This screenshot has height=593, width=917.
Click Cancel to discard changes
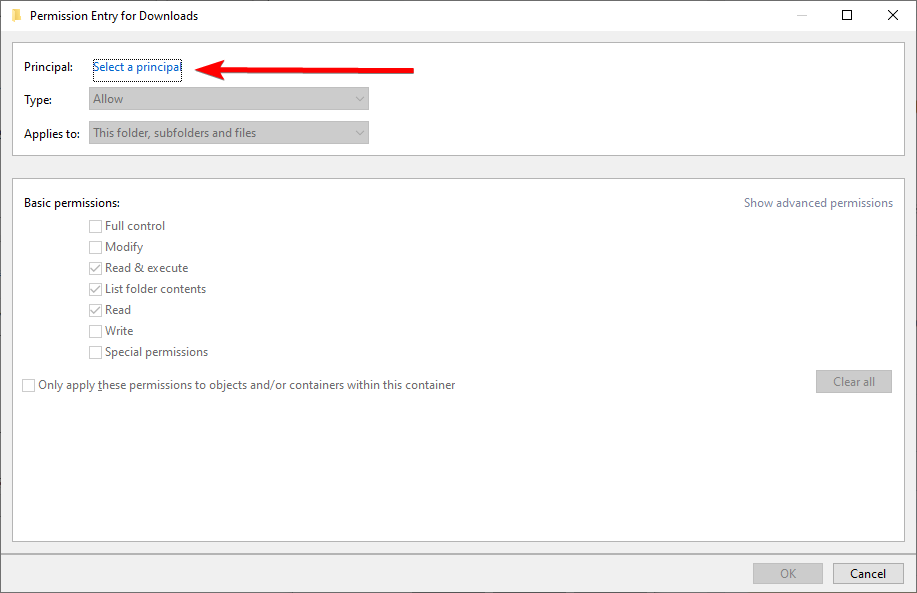click(867, 574)
